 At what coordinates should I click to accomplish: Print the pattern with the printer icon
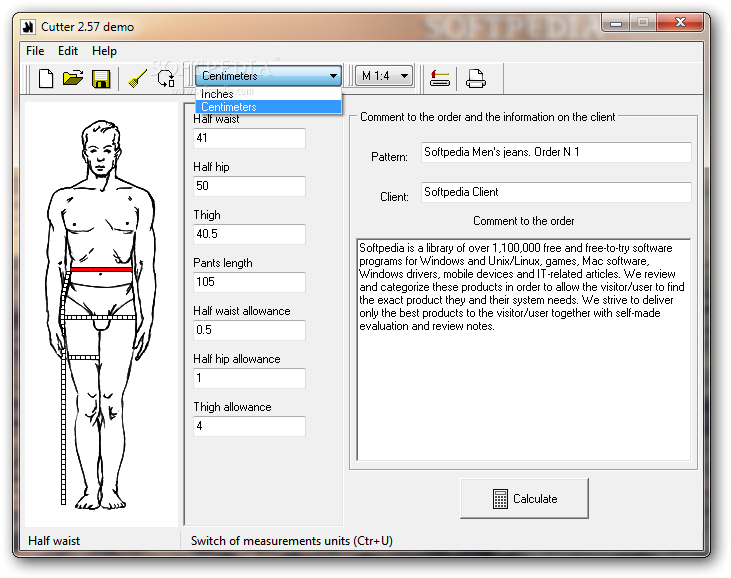(x=476, y=78)
